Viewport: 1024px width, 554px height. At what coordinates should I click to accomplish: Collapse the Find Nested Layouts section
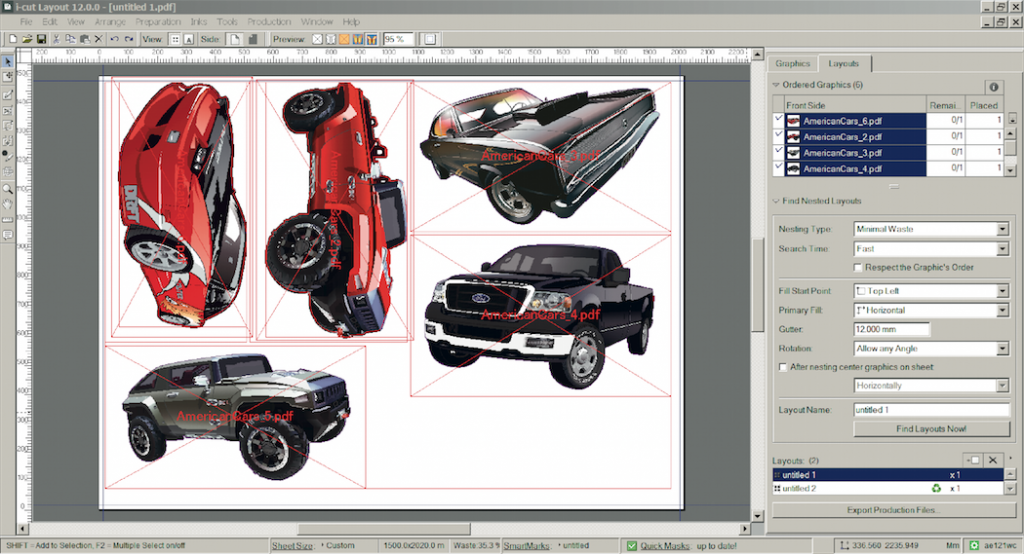[x=776, y=201]
